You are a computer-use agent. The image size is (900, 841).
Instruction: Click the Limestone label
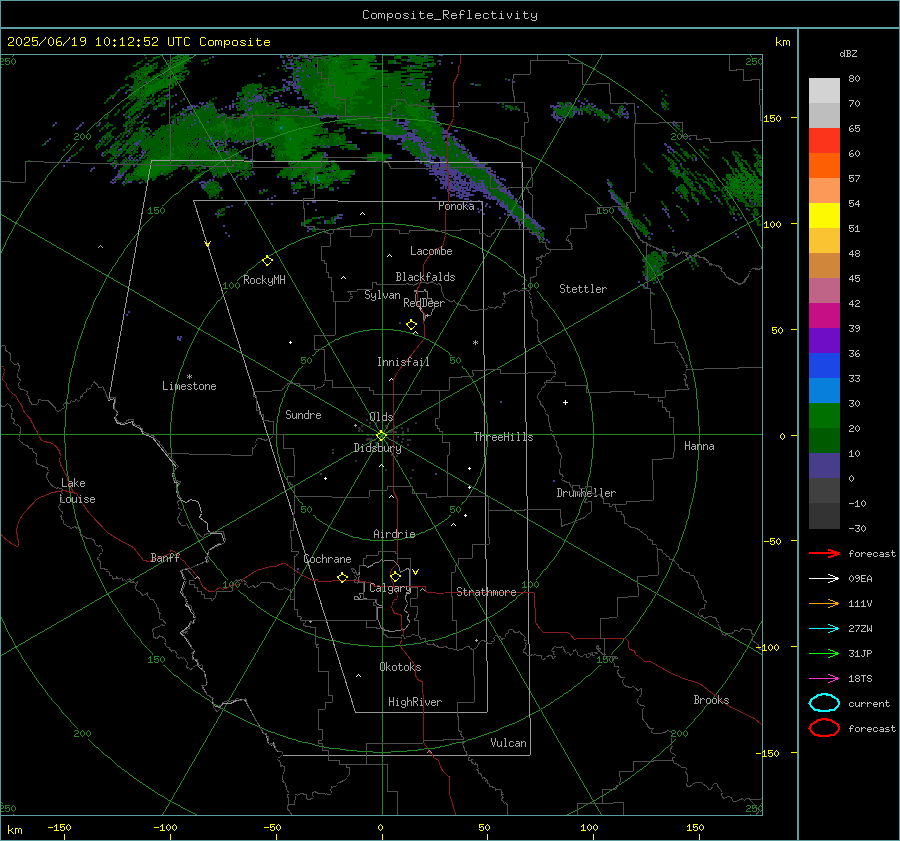(189, 386)
